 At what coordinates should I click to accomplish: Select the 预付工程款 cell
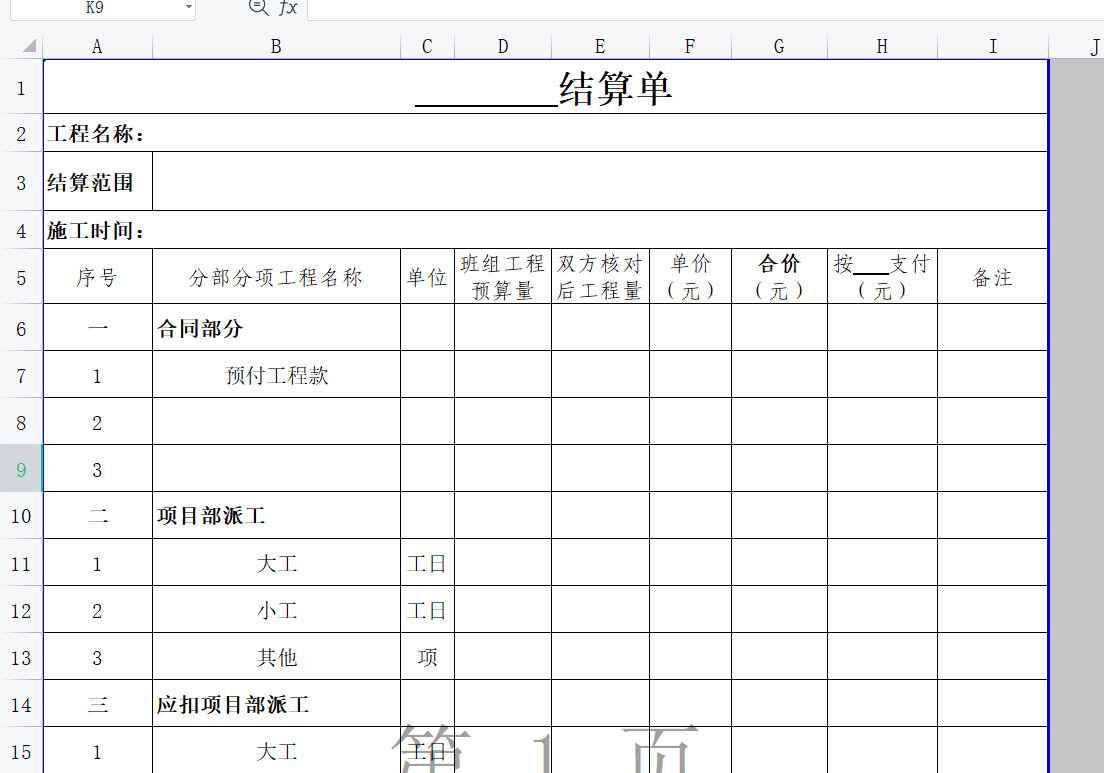(277, 376)
